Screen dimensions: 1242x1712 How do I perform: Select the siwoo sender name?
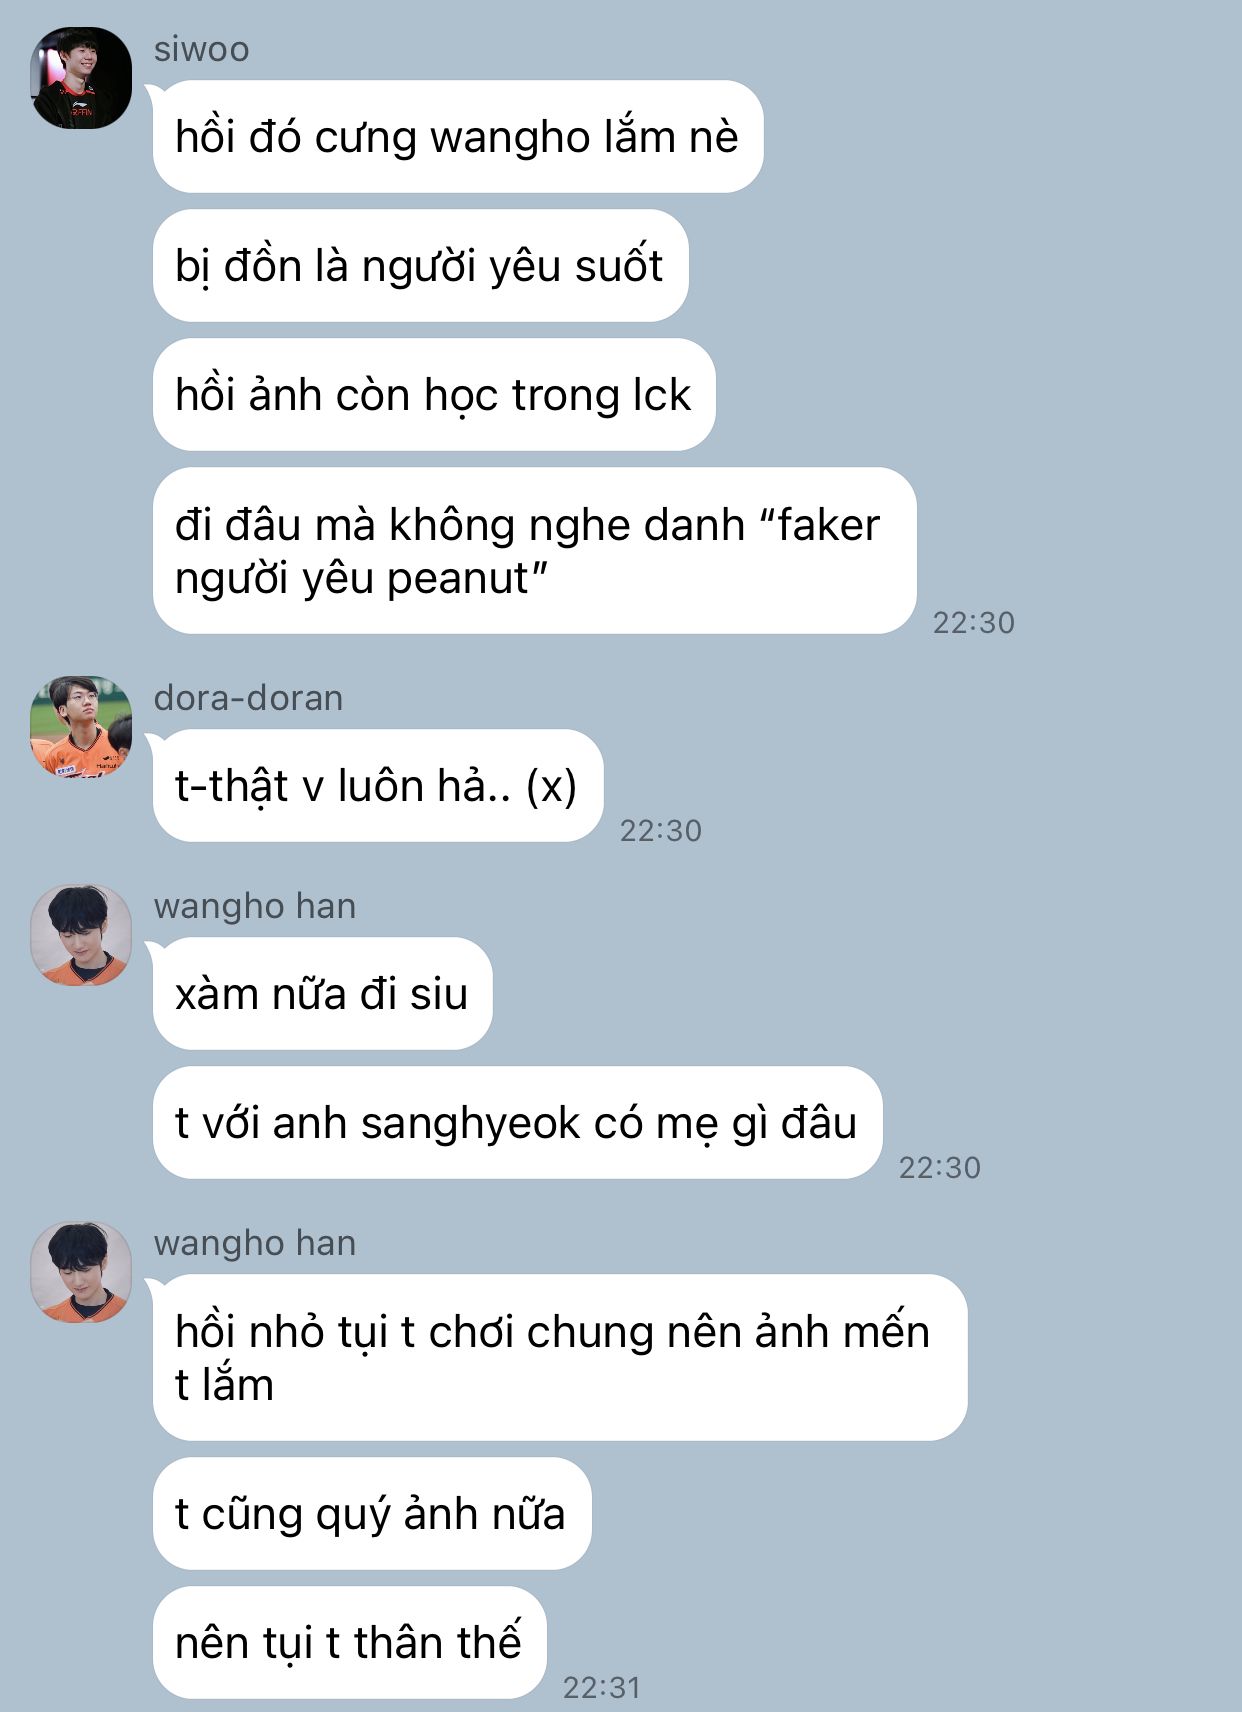pos(201,49)
